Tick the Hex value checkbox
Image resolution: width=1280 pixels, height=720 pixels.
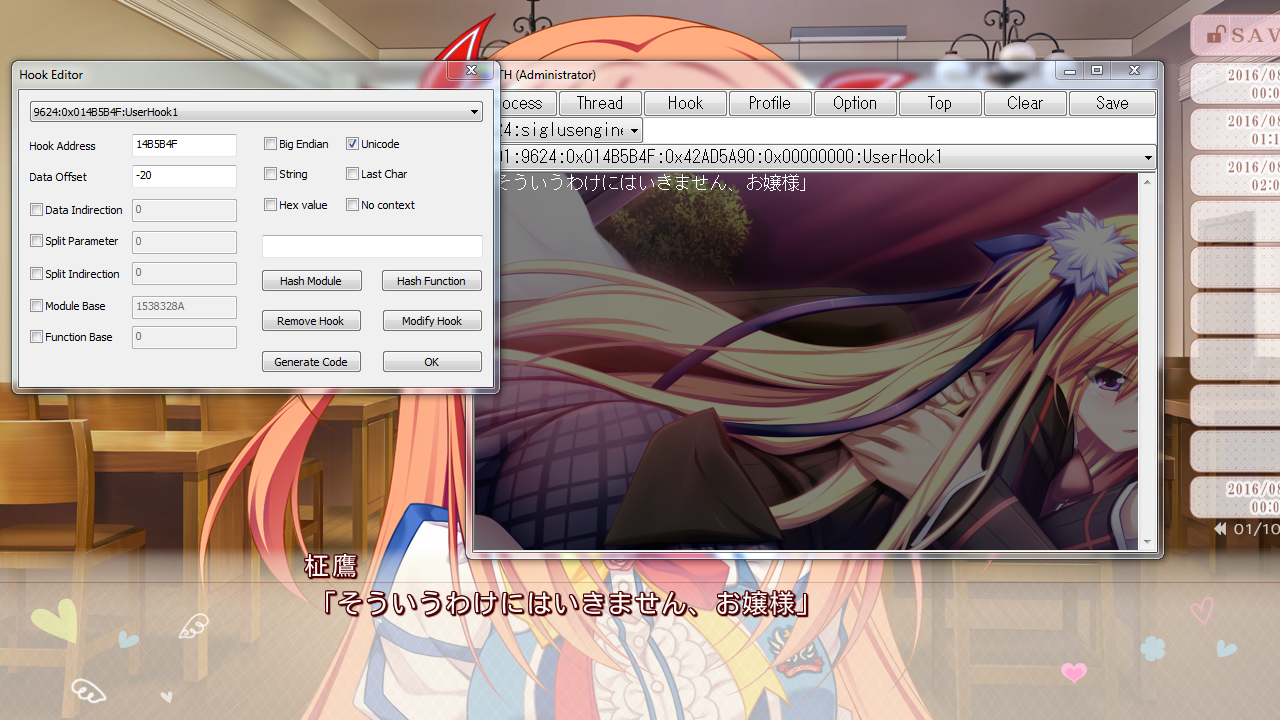[x=270, y=205]
